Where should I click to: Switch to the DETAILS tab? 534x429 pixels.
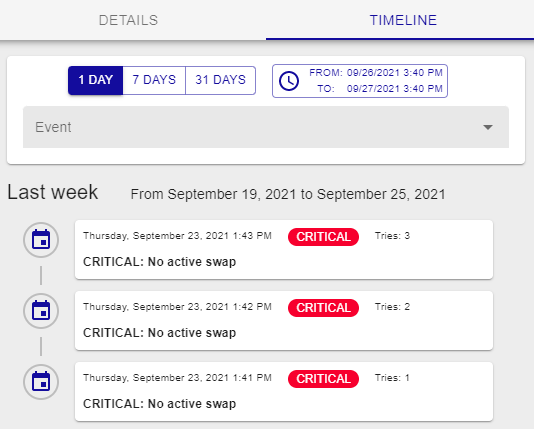point(128,20)
